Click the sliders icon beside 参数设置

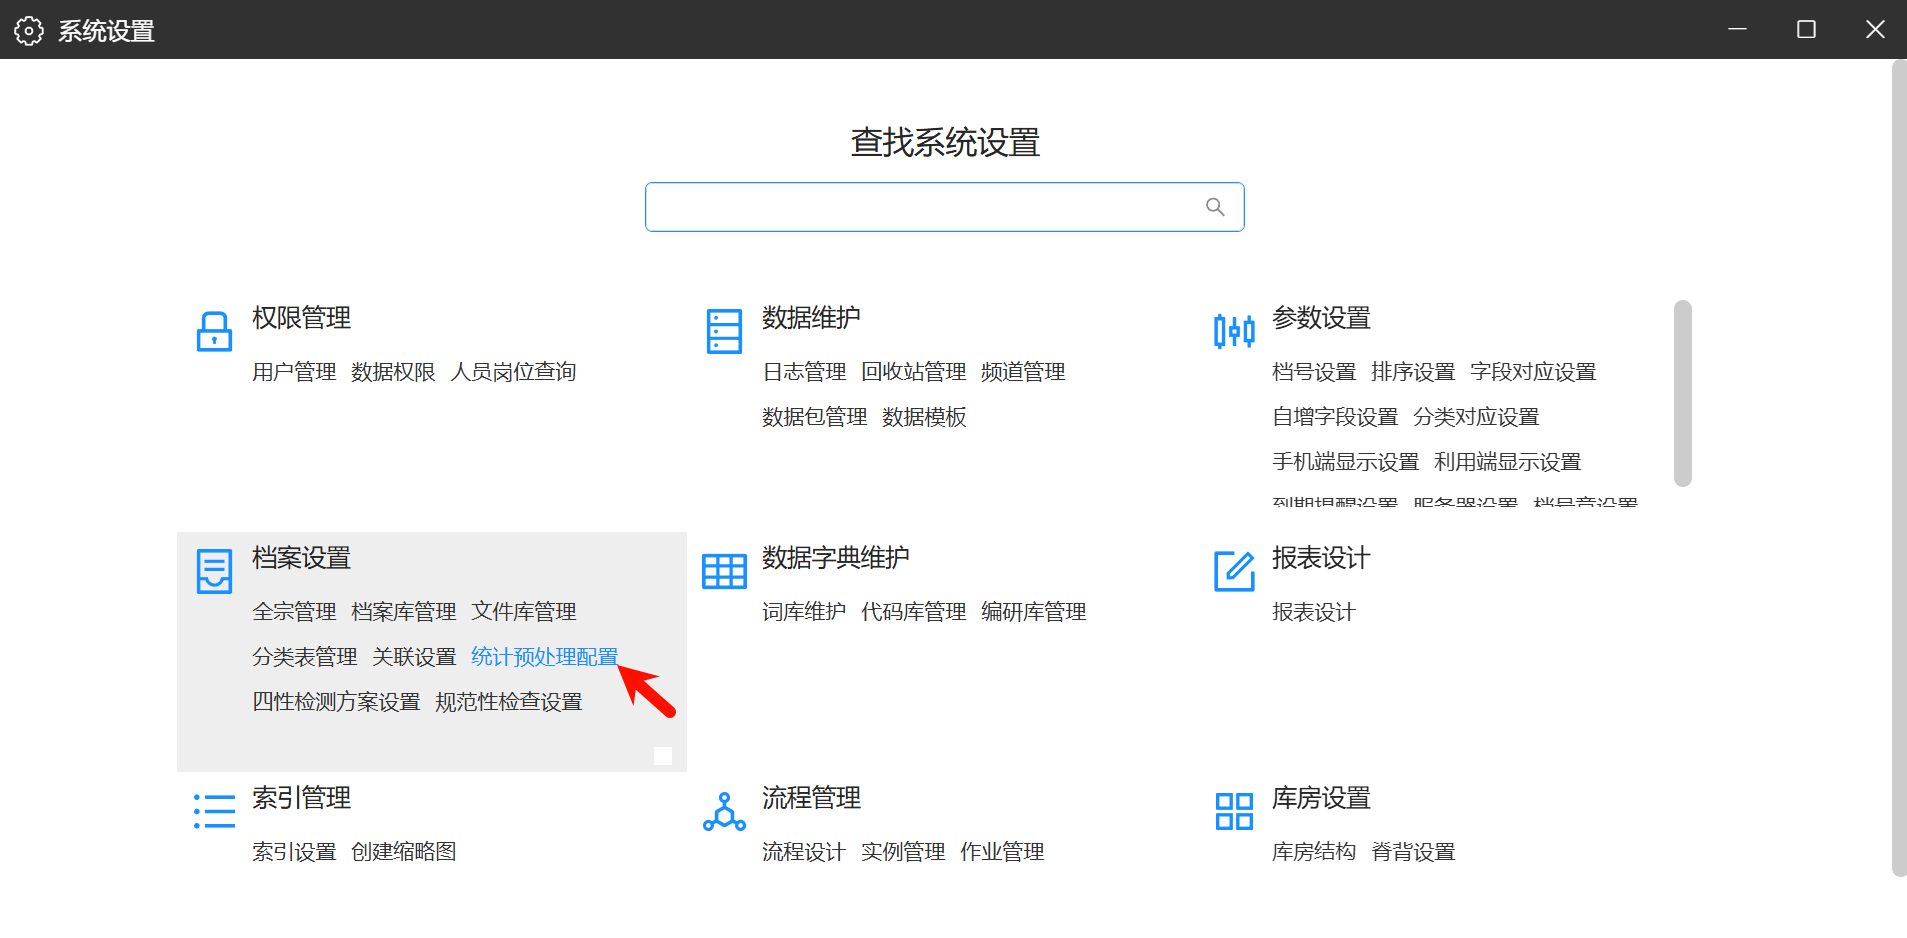point(1234,331)
